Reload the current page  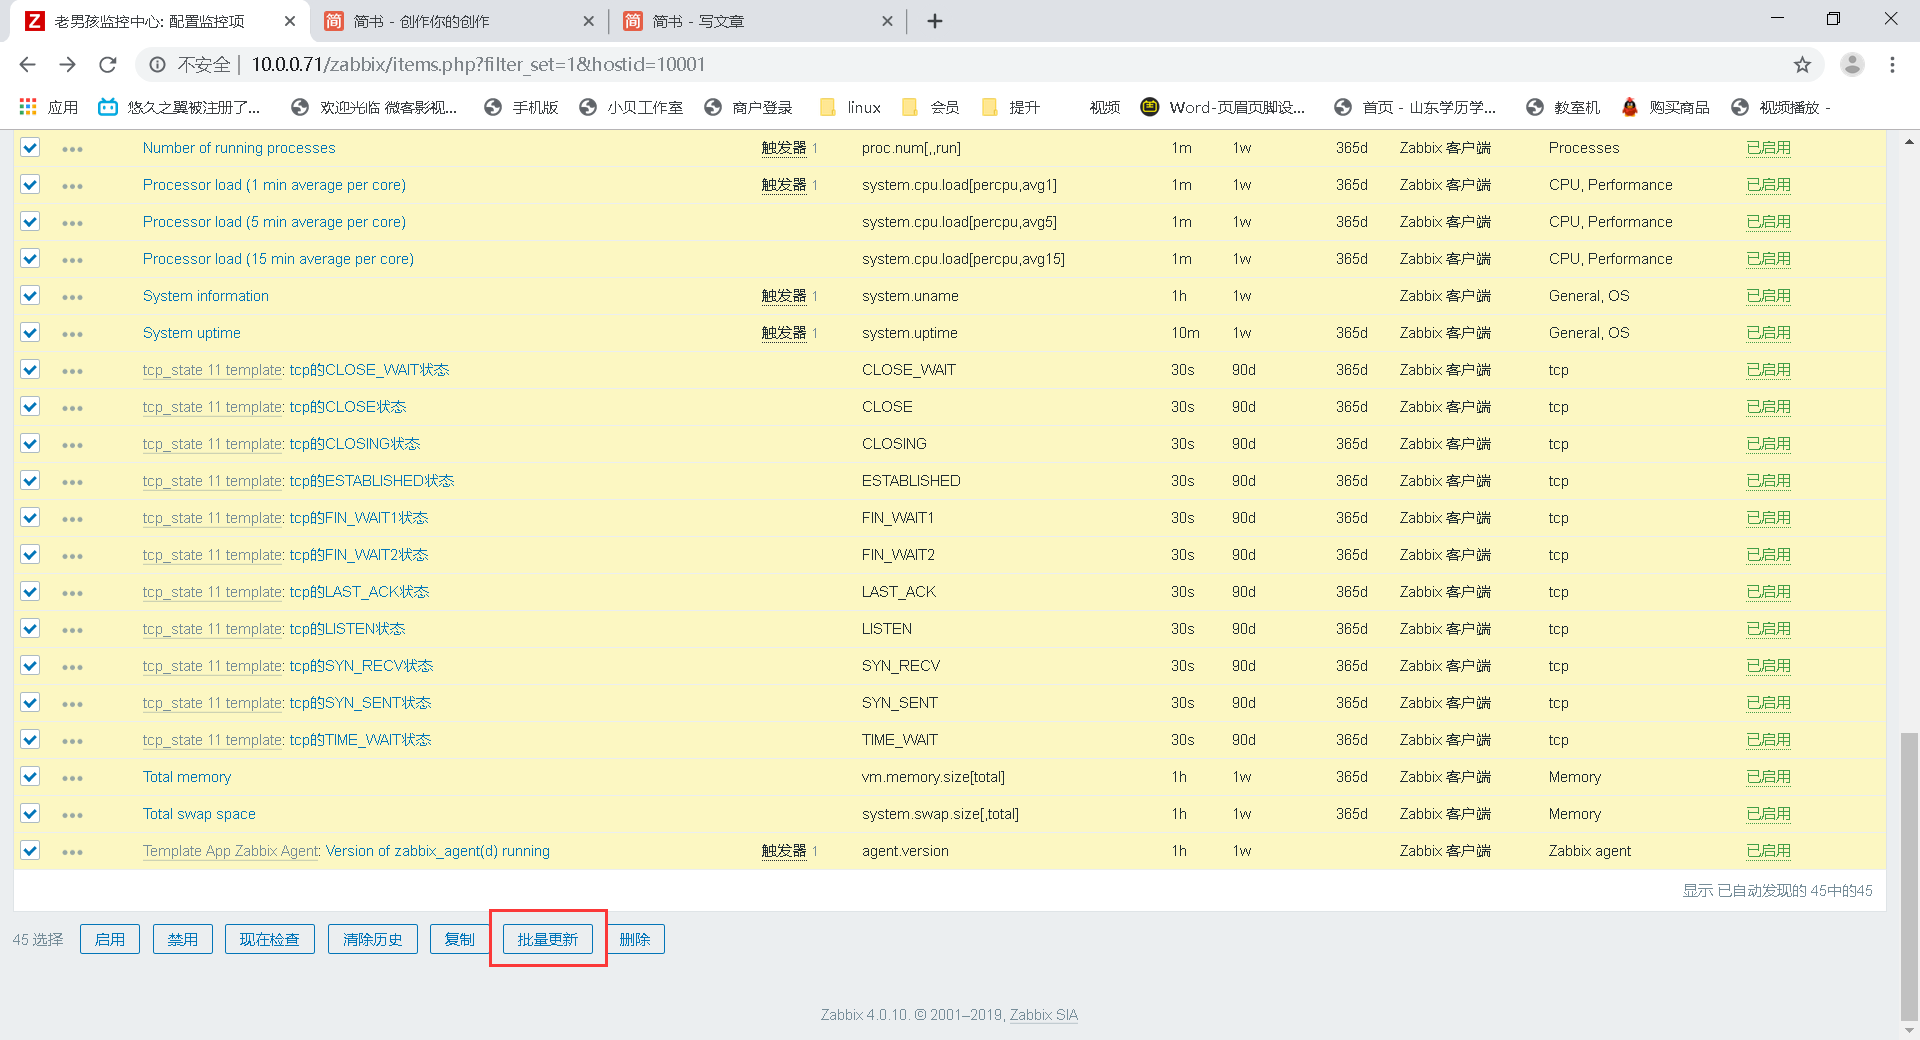[108, 65]
